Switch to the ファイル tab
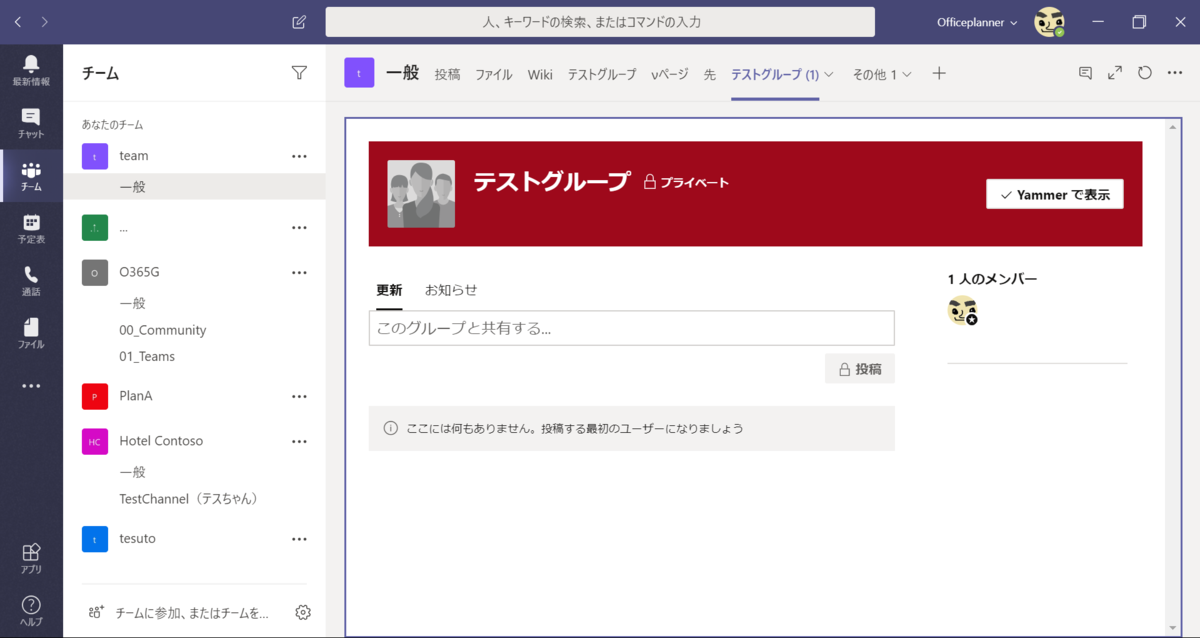1200x638 pixels. point(494,74)
